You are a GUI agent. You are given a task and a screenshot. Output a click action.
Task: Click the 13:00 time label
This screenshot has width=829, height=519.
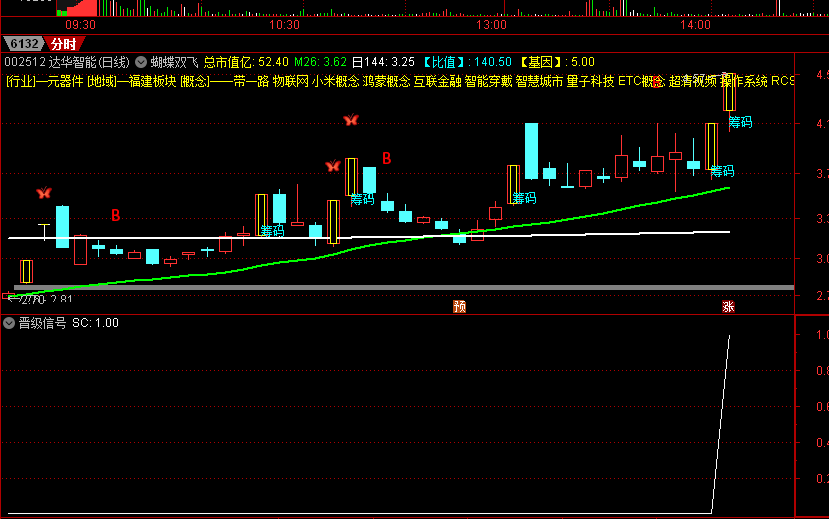pyautogui.click(x=491, y=24)
